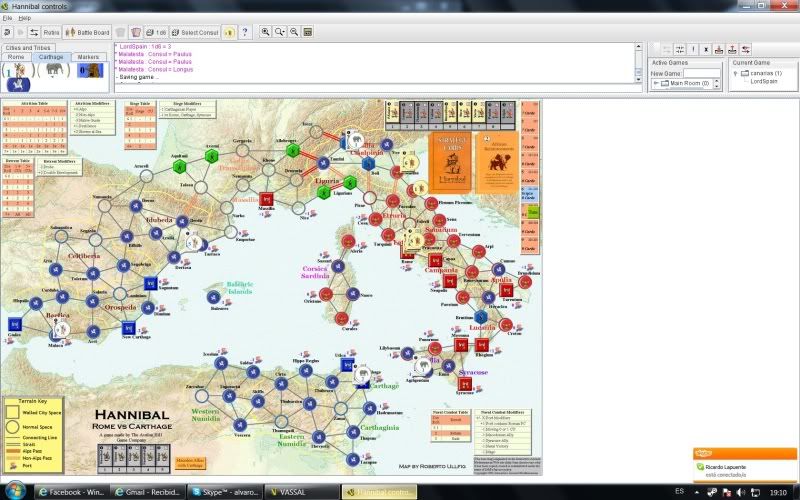This screenshot has height=500, width=800.
Task: Click the undo last move icon
Action: [x=7, y=32]
